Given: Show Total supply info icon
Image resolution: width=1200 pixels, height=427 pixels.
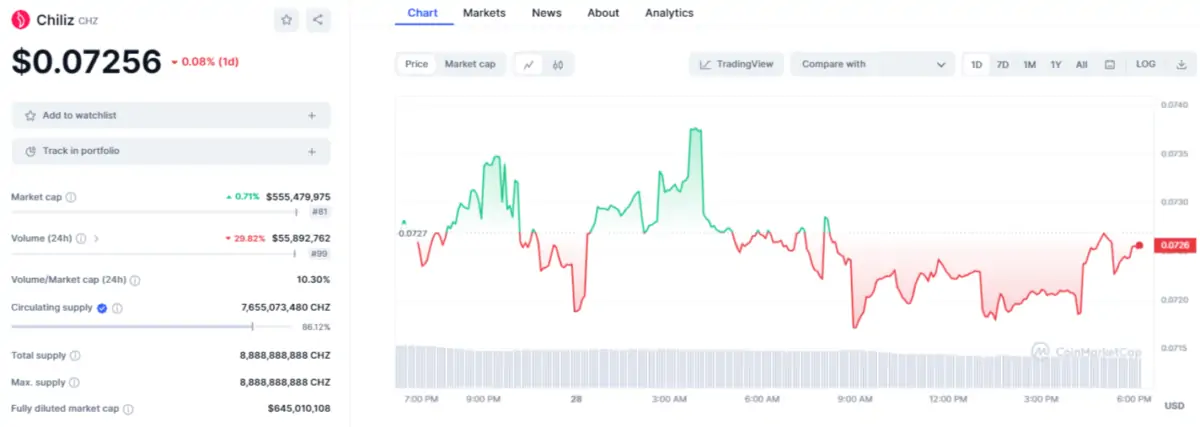Looking at the screenshot, I should pos(75,355).
